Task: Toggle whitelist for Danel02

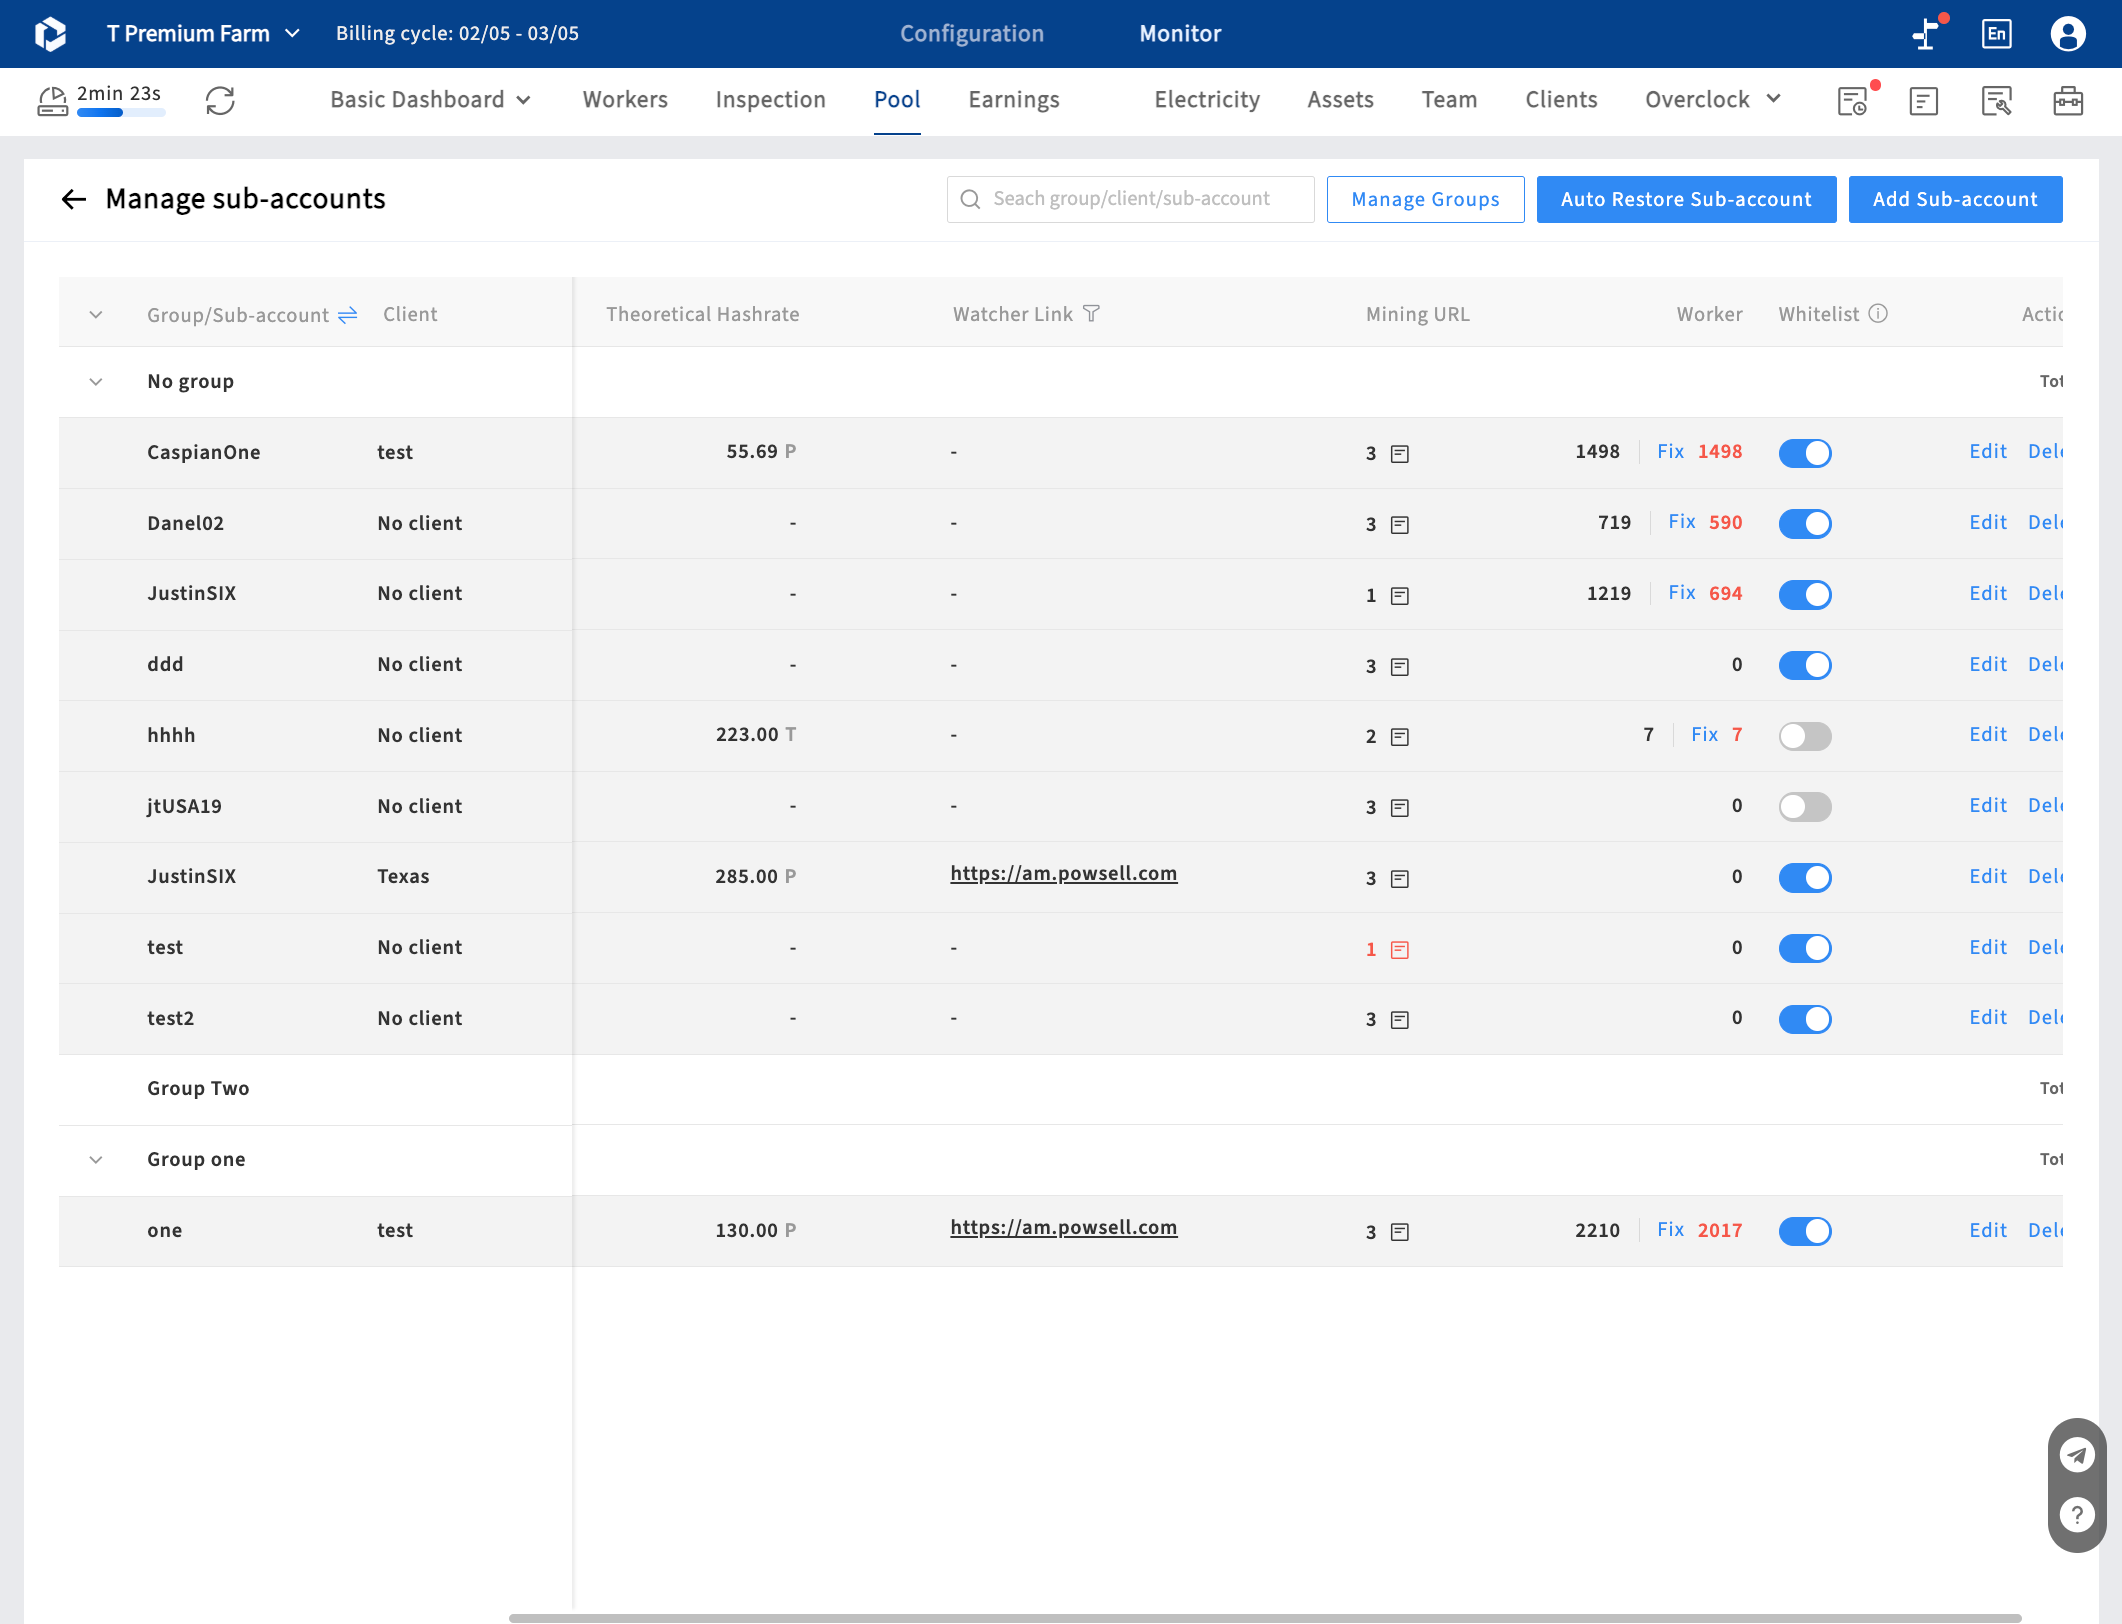Action: pyautogui.click(x=1804, y=524)
